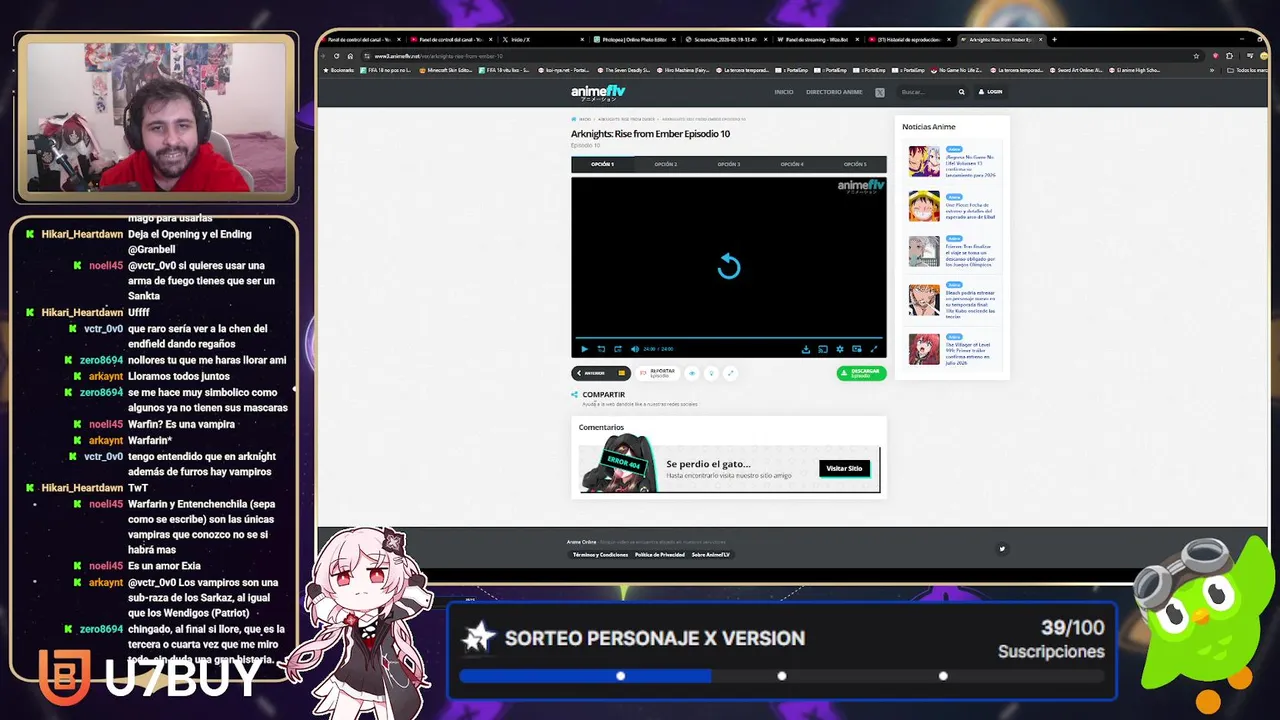The image size is (1280, 720).
Task: Click the X (Twitter) icon in the header
Action: pos(880,92)
